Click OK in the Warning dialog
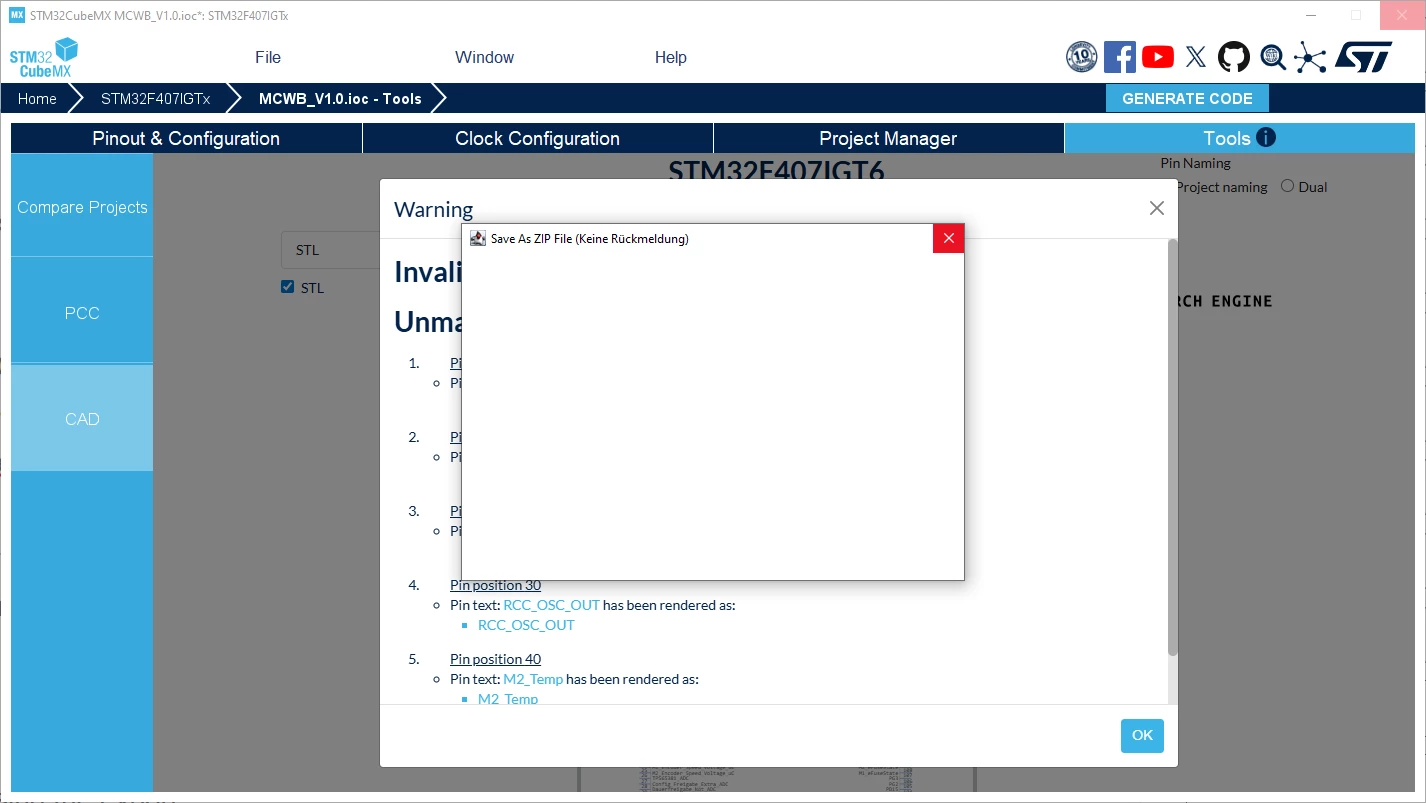Image resolution: width=1426 pixels, height=803 pixels. pyautogui.click(x=1142, y=735)
